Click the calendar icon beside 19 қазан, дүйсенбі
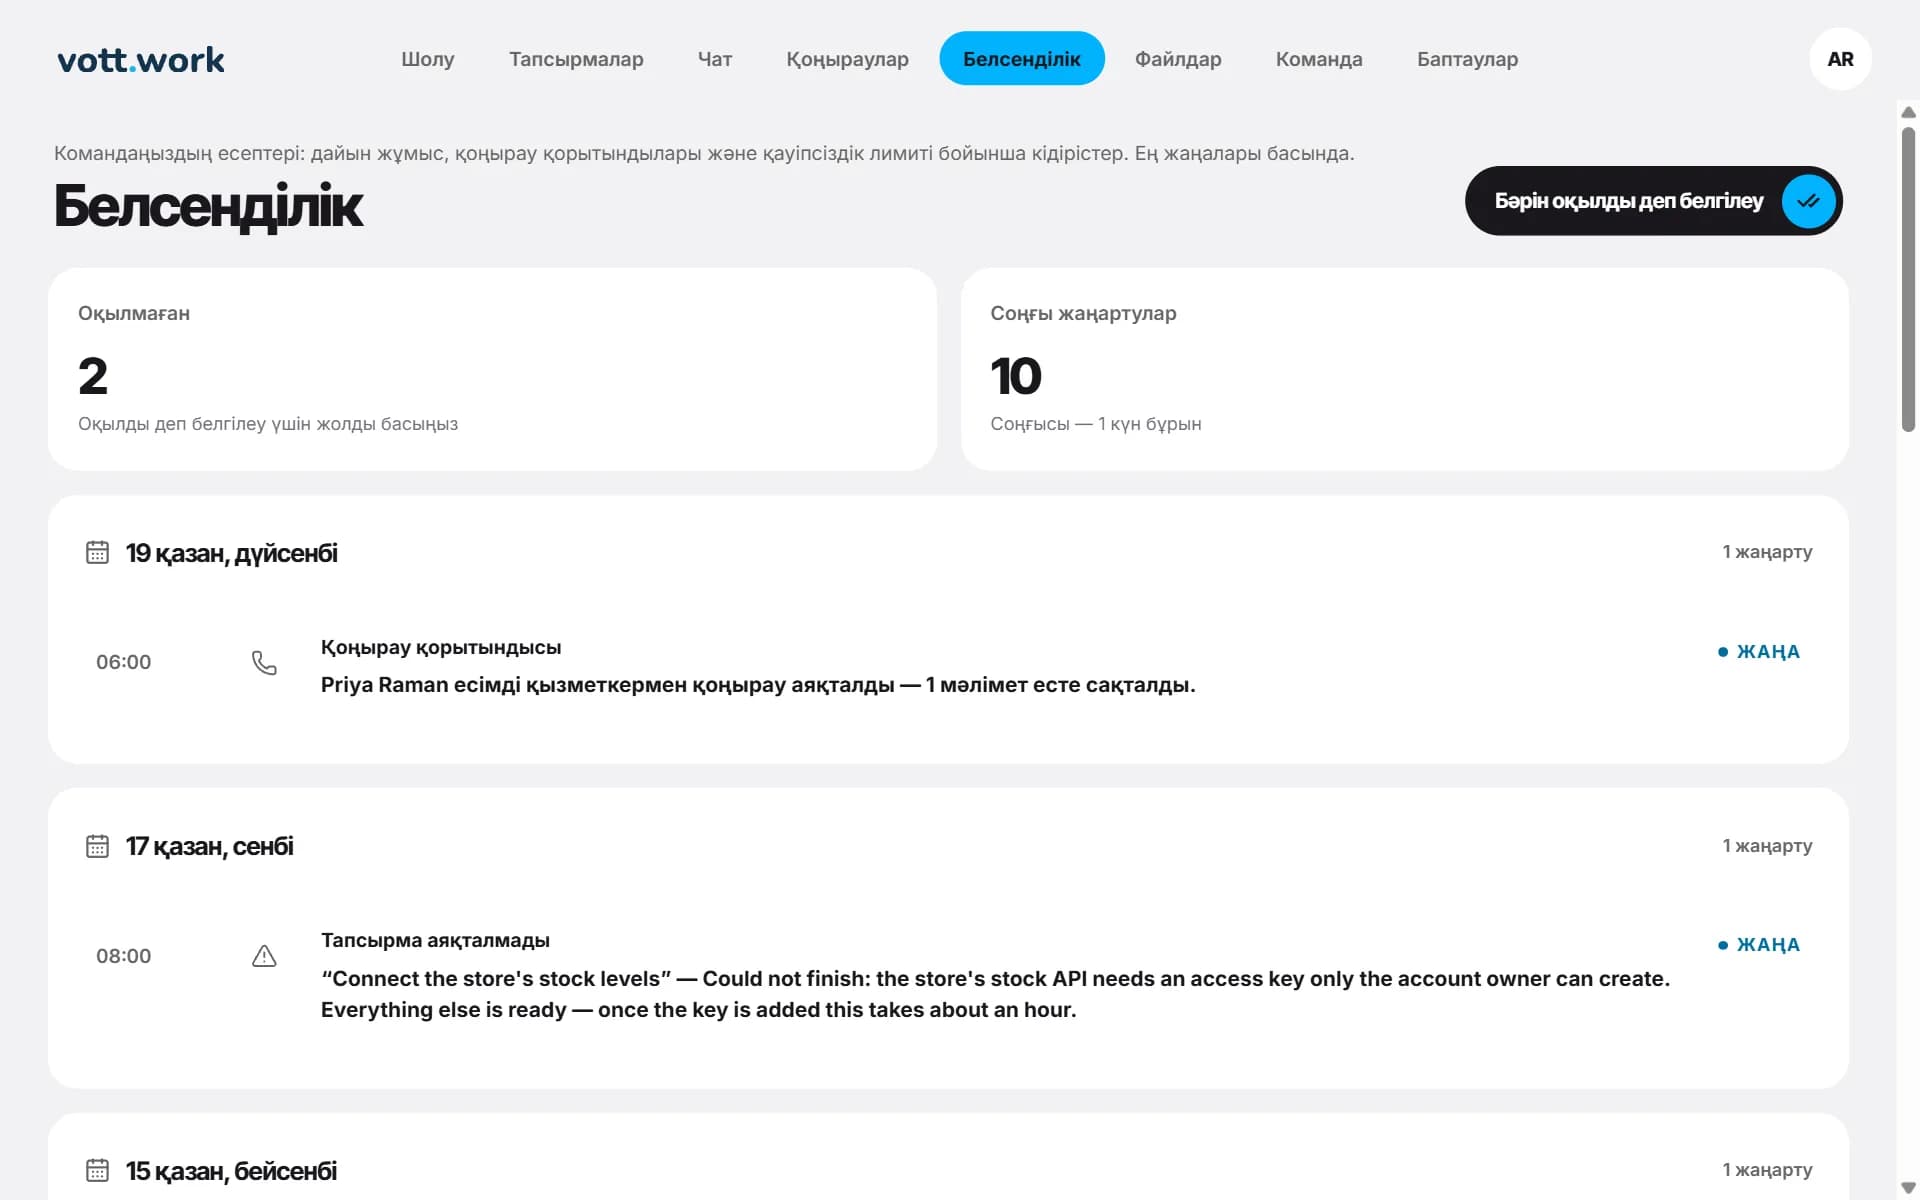 point(97,552)
